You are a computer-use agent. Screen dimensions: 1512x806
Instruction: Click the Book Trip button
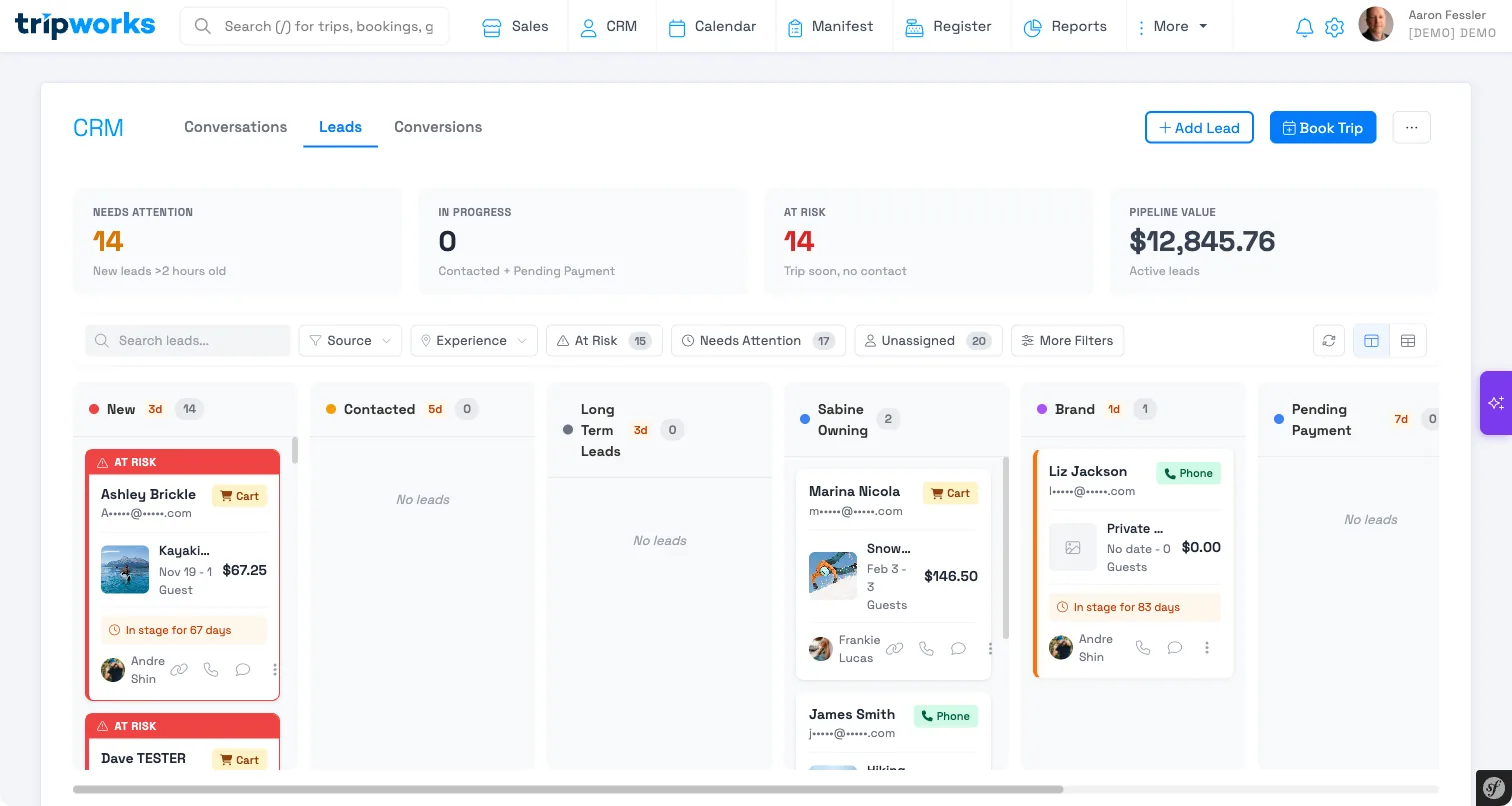pos(1323,128)
